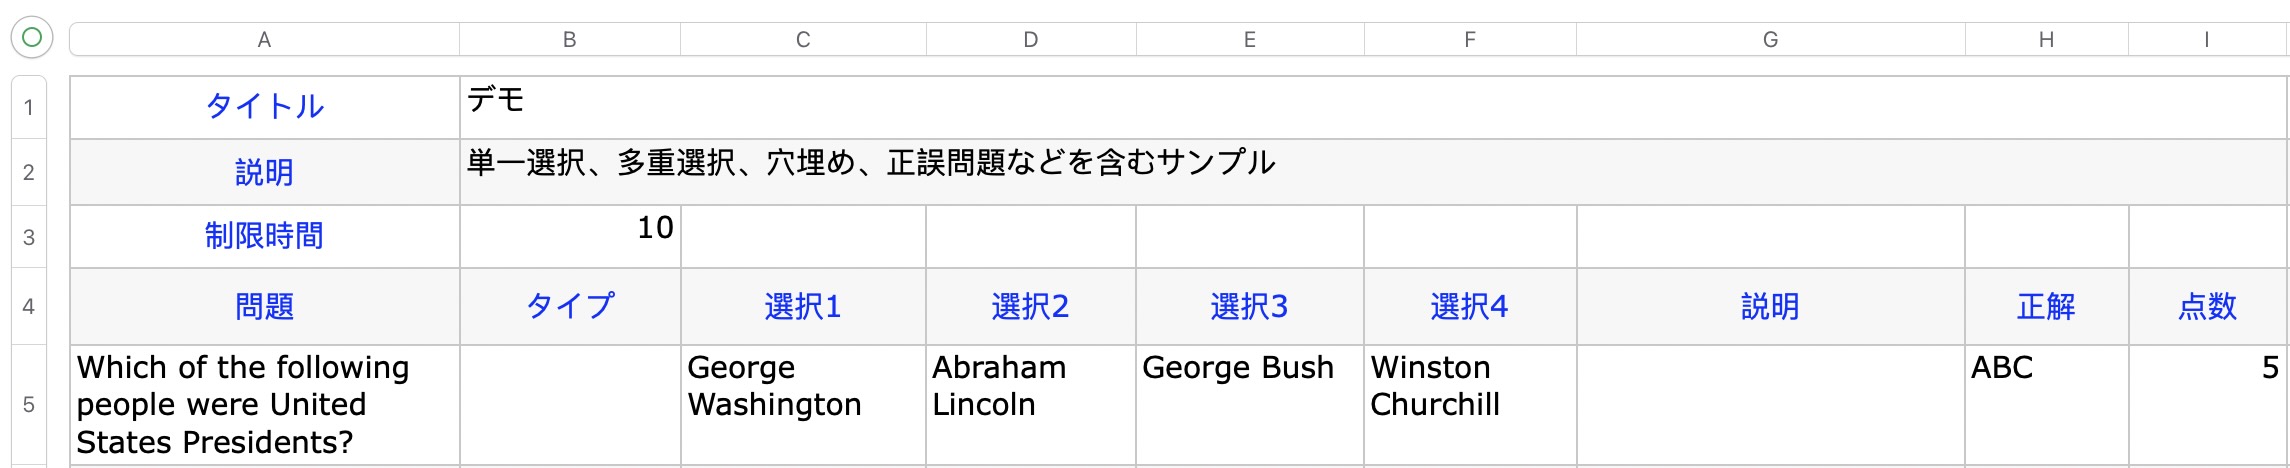Select column H header

coord(2046,40)
